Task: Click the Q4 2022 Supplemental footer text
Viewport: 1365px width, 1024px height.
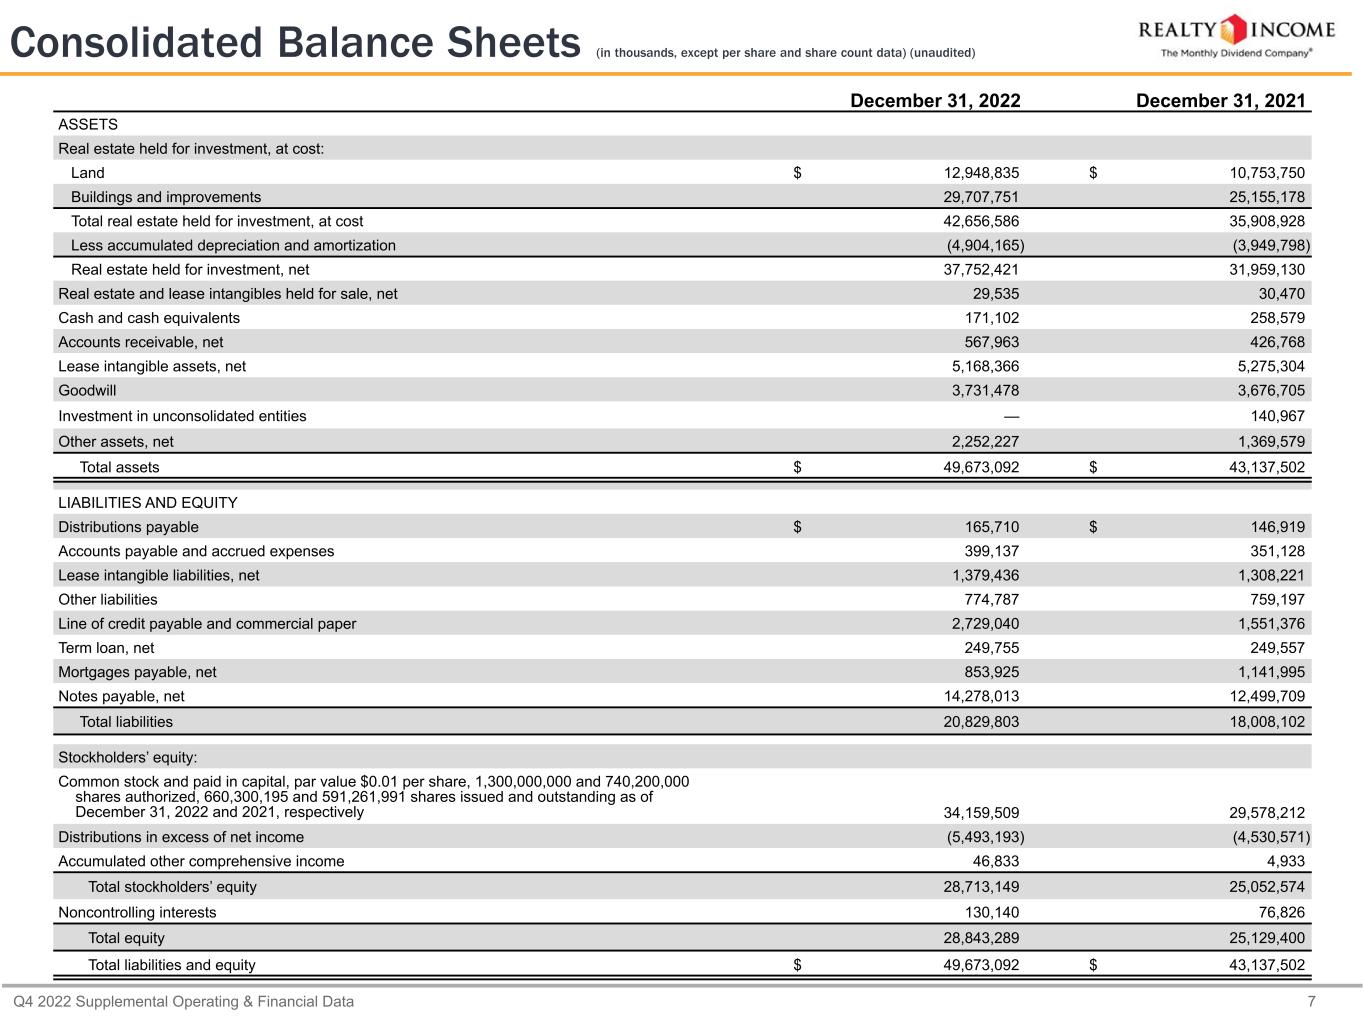Action: (x=183, y=1001)
